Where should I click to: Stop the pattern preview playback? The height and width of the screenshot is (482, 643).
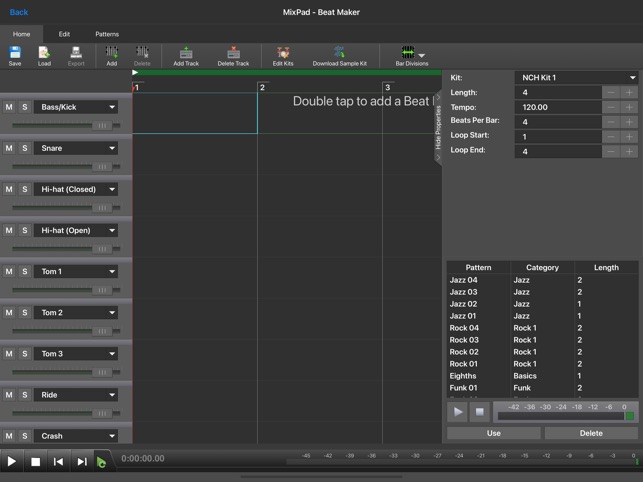click(479, 411)
